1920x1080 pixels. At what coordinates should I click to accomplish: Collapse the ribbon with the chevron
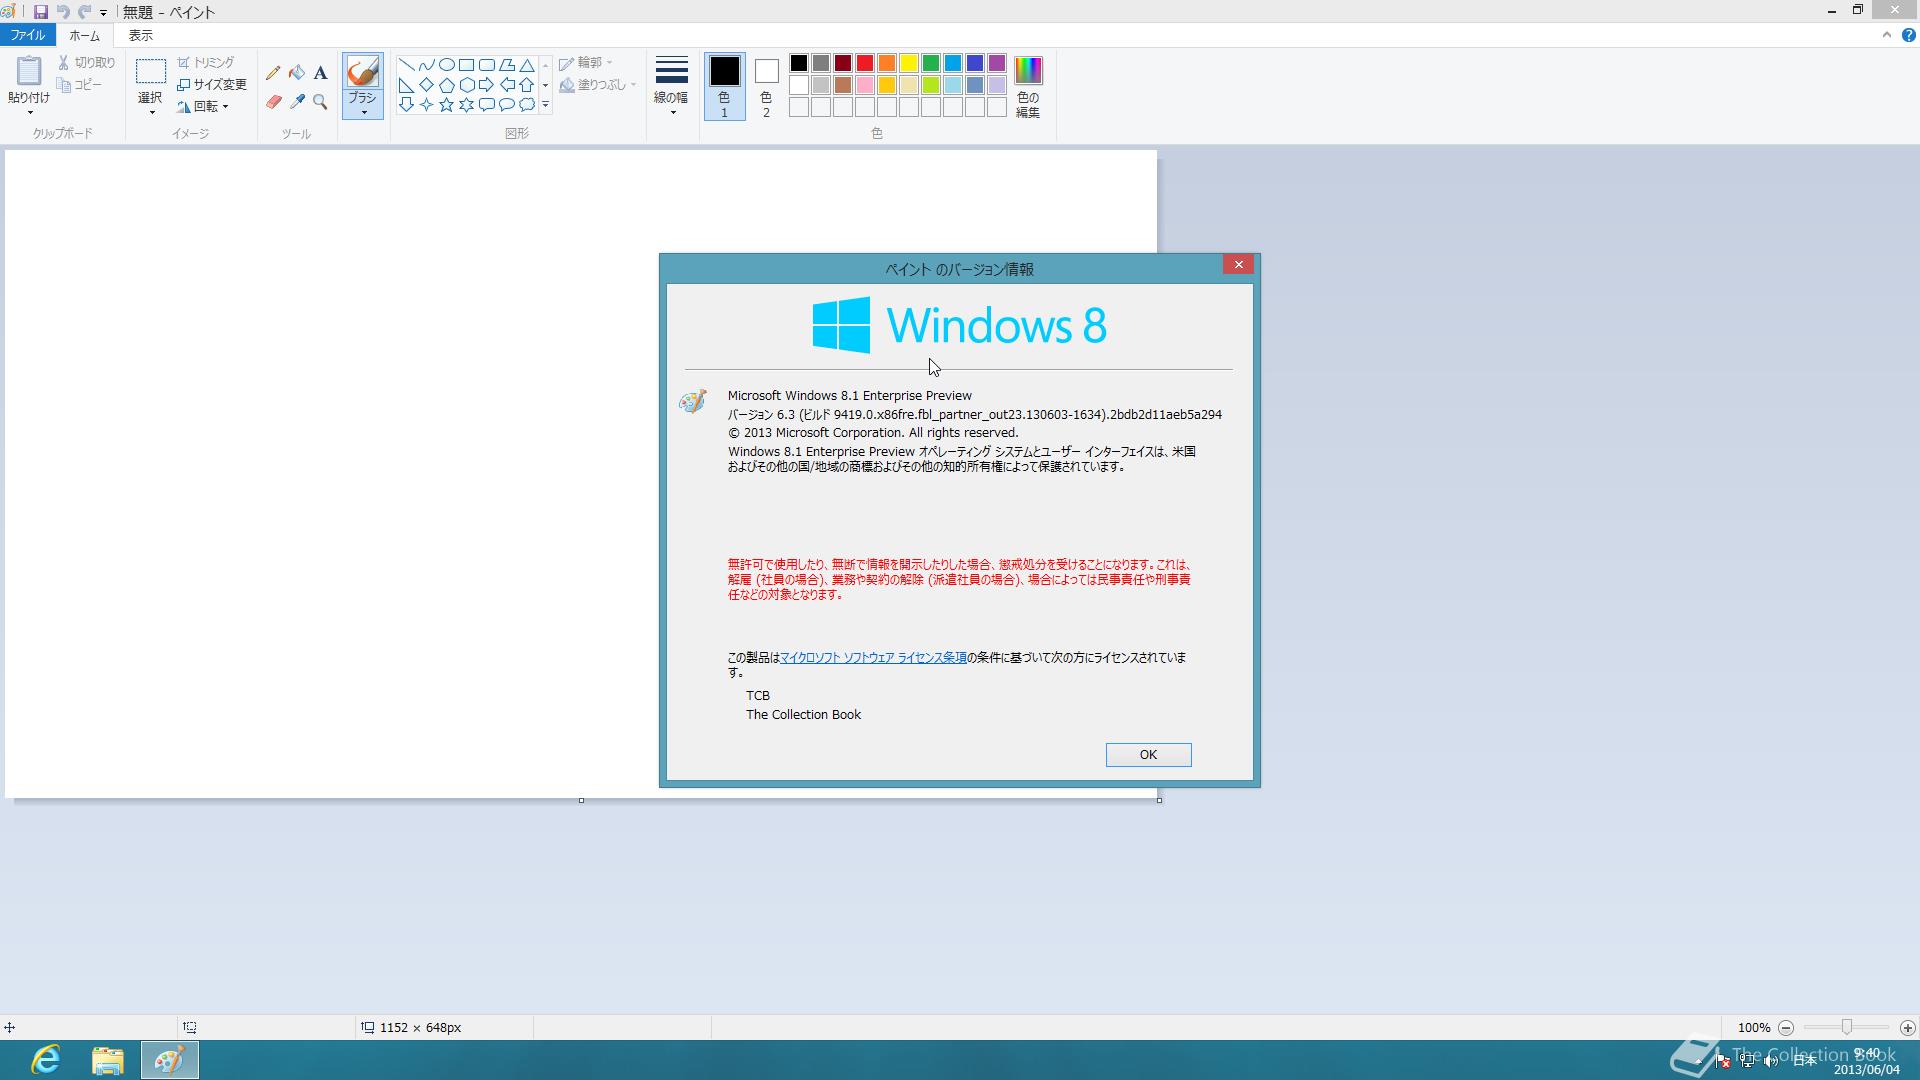(1887, 35)
